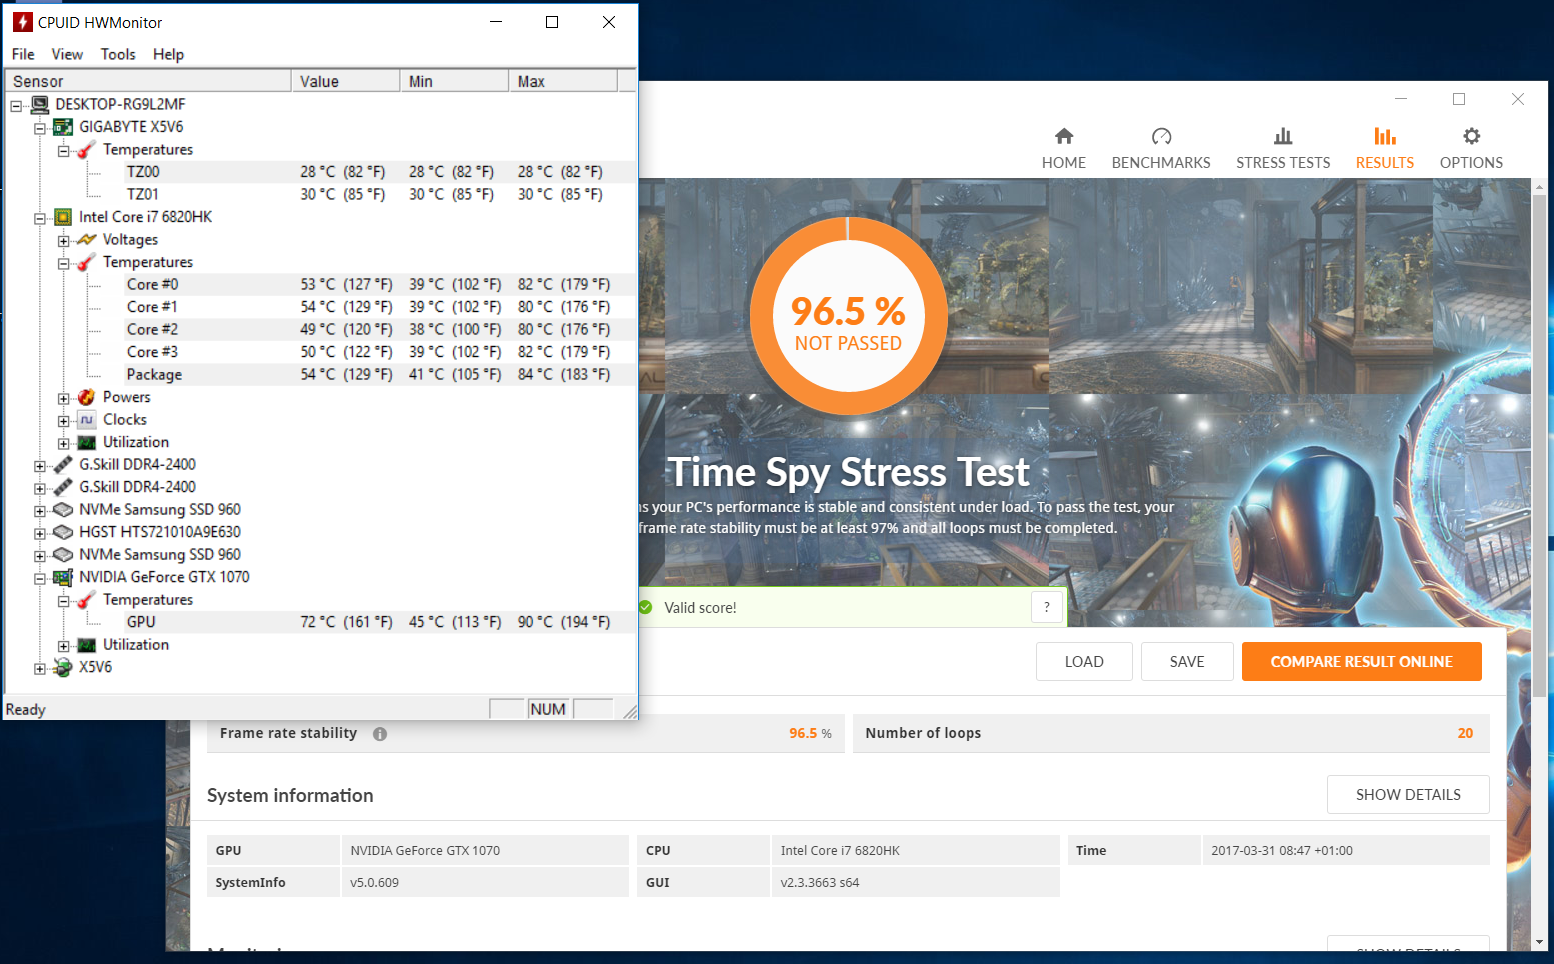
Task: Open the Help menu in HWMonitor
Action: click(x=168, y=54)
